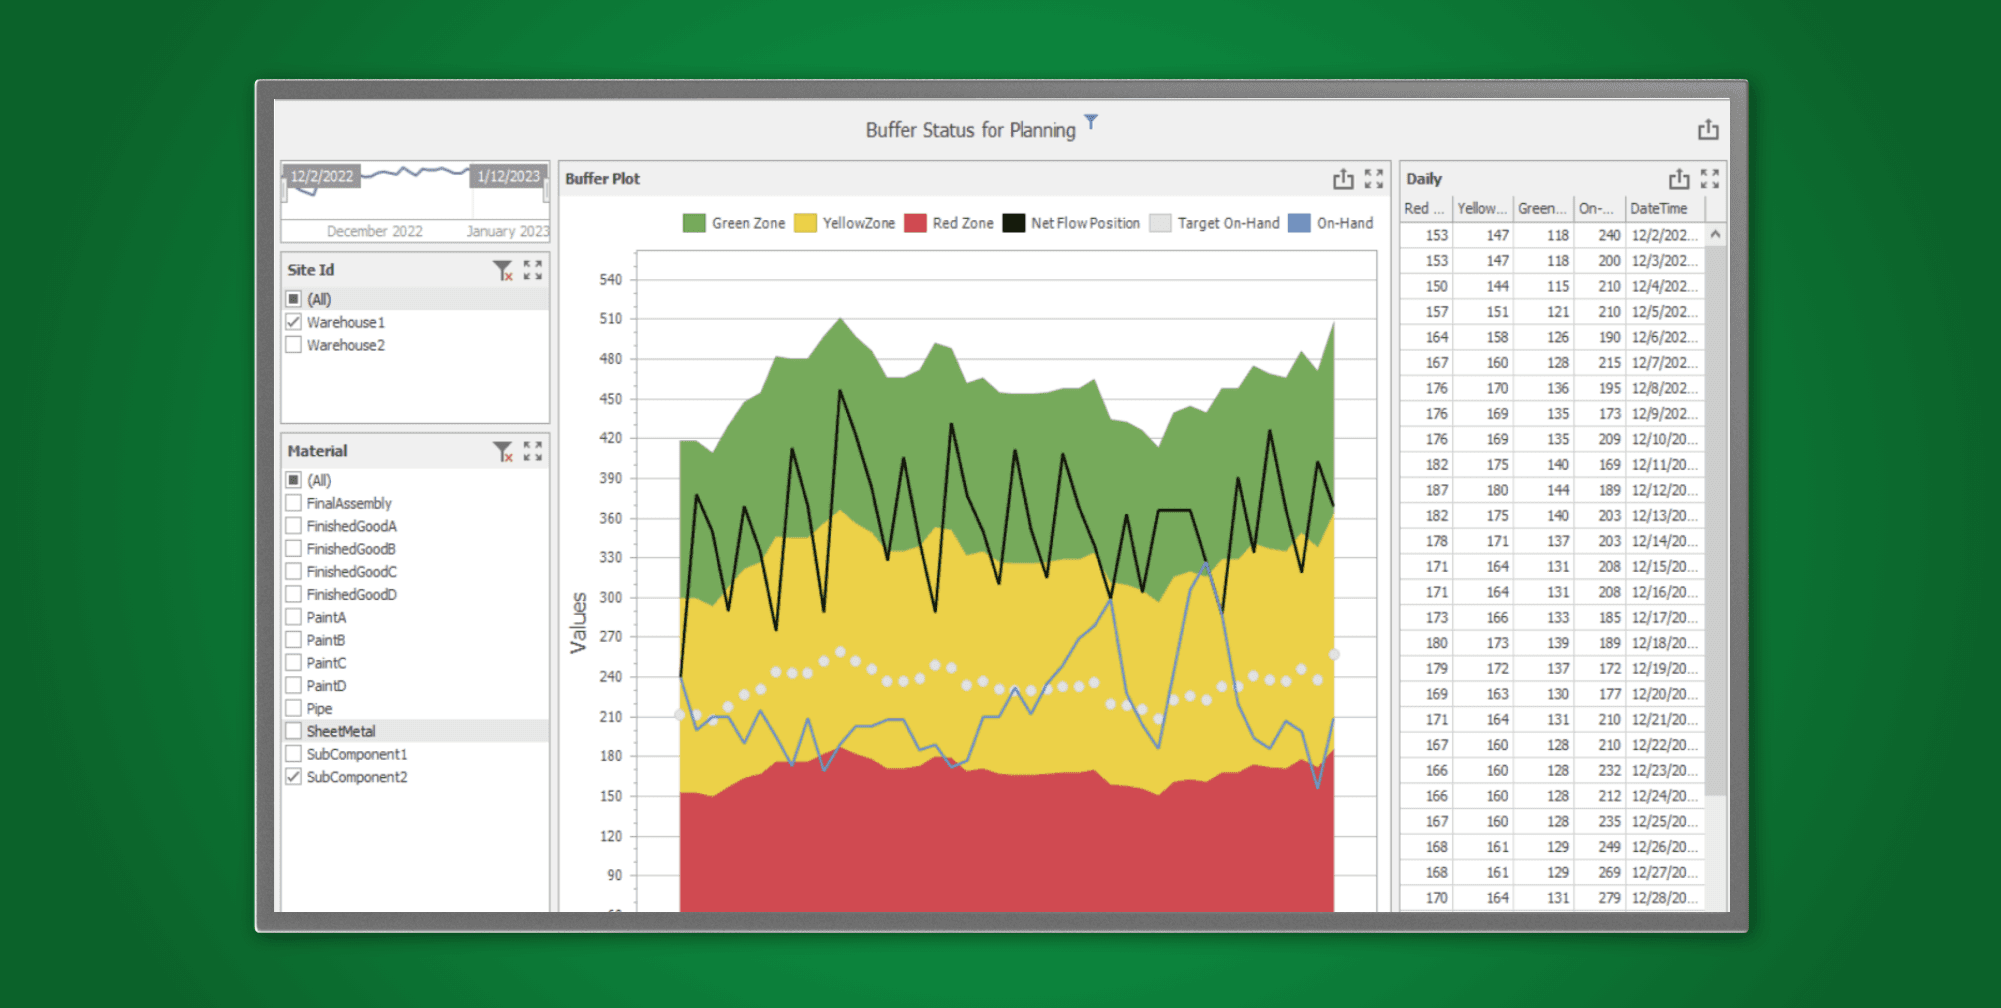Click the filter funnel beside dashboard title
Image resolution: width=2001 pixels, height=1008 pixels.
pos(1091,122)
